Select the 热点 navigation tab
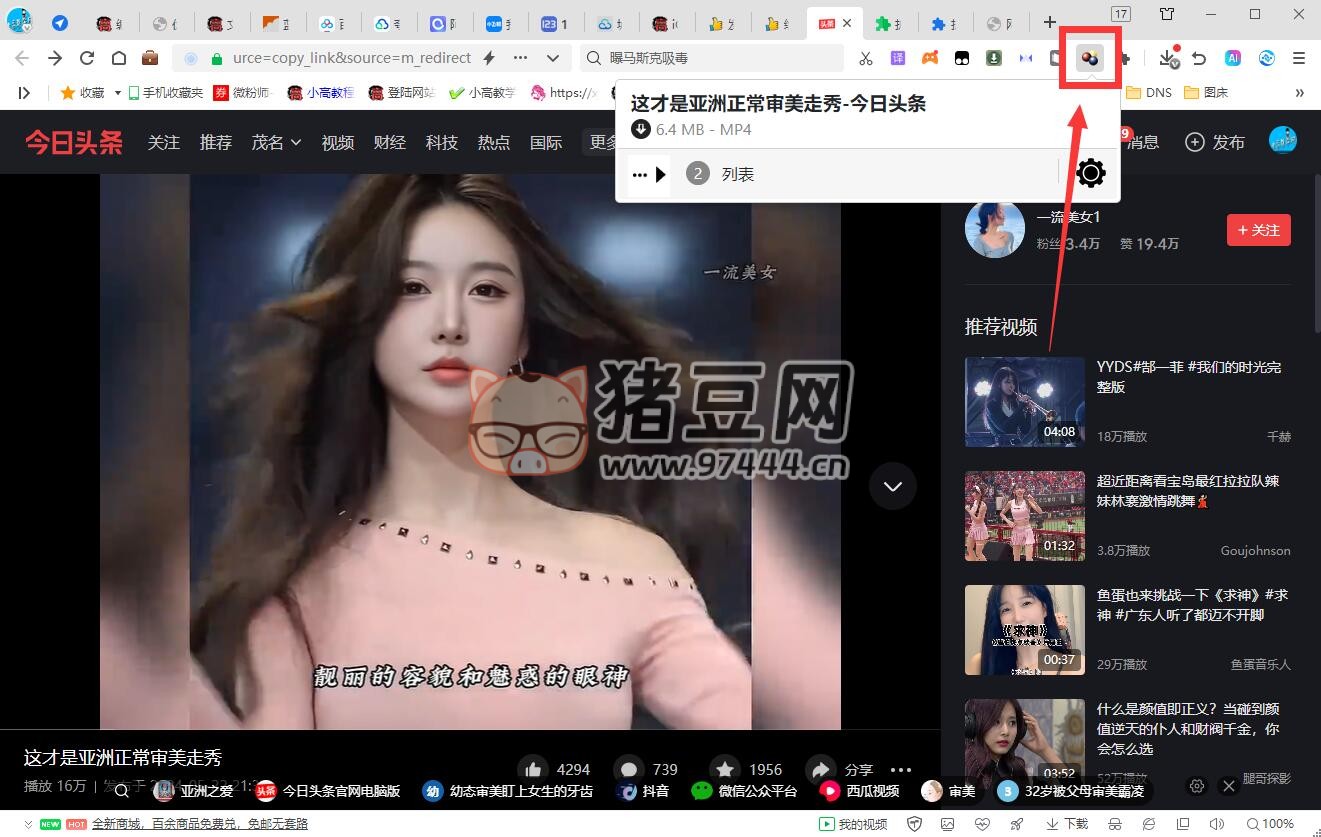This screenshot has width=1321, height=837. pos(494,142)
